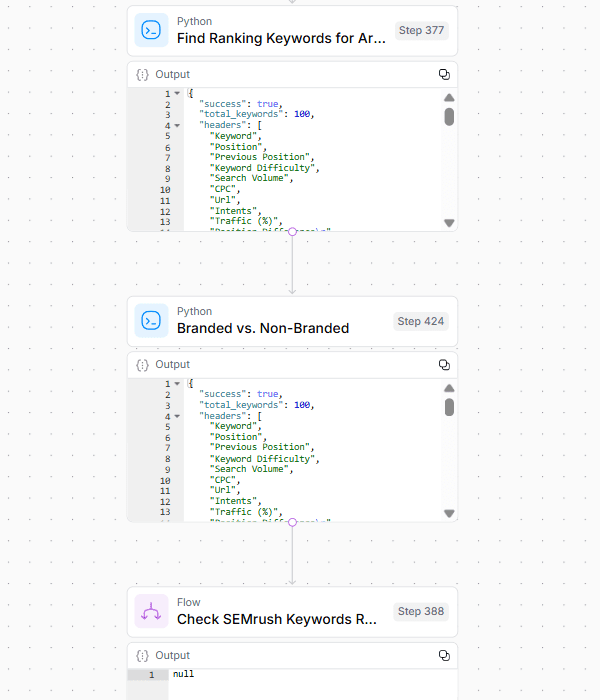Screen dimensions: 600x700
Task: Copy output of Find Ranking Keywords step
Action: click(444, 75)
